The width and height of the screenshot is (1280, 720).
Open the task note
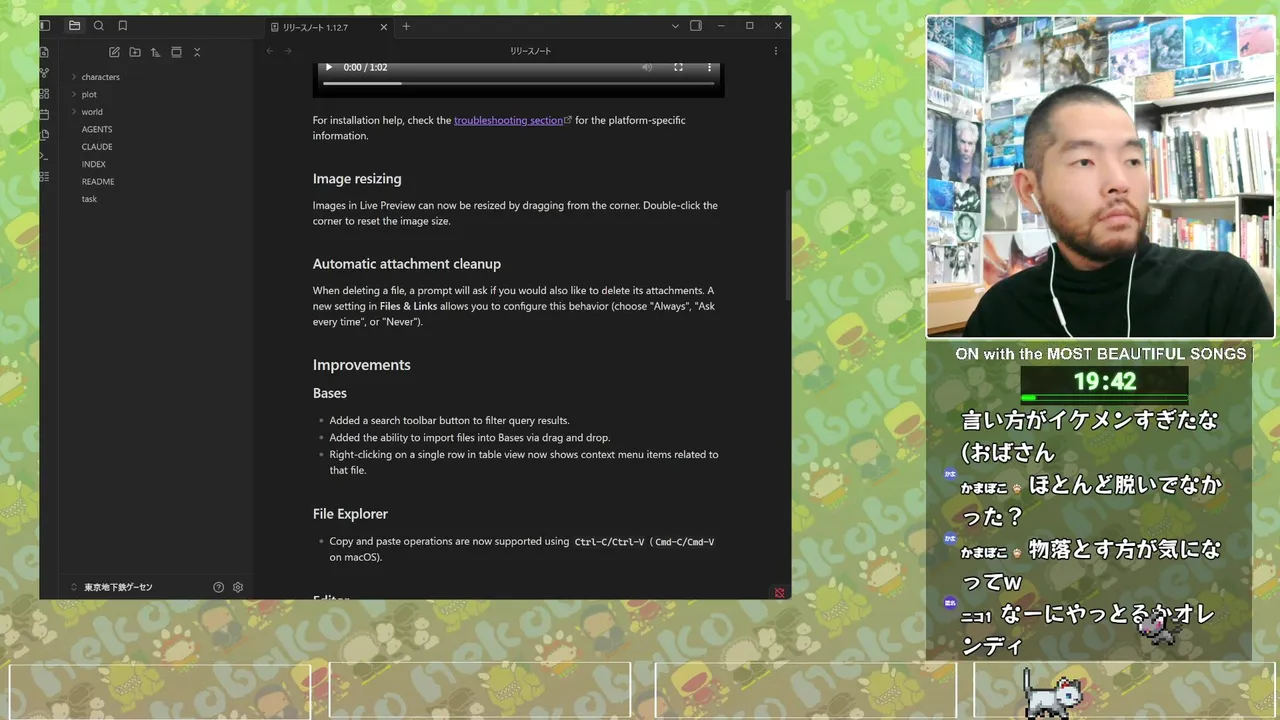(x=89, y=199)
